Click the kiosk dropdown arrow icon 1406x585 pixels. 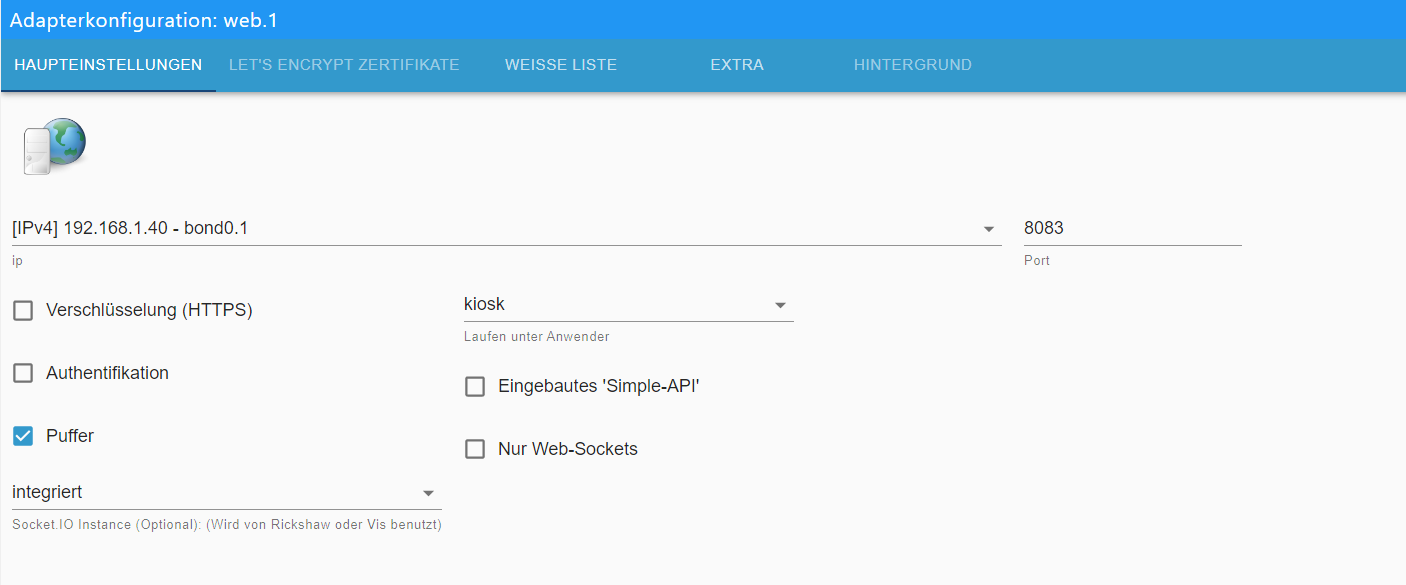781,305
